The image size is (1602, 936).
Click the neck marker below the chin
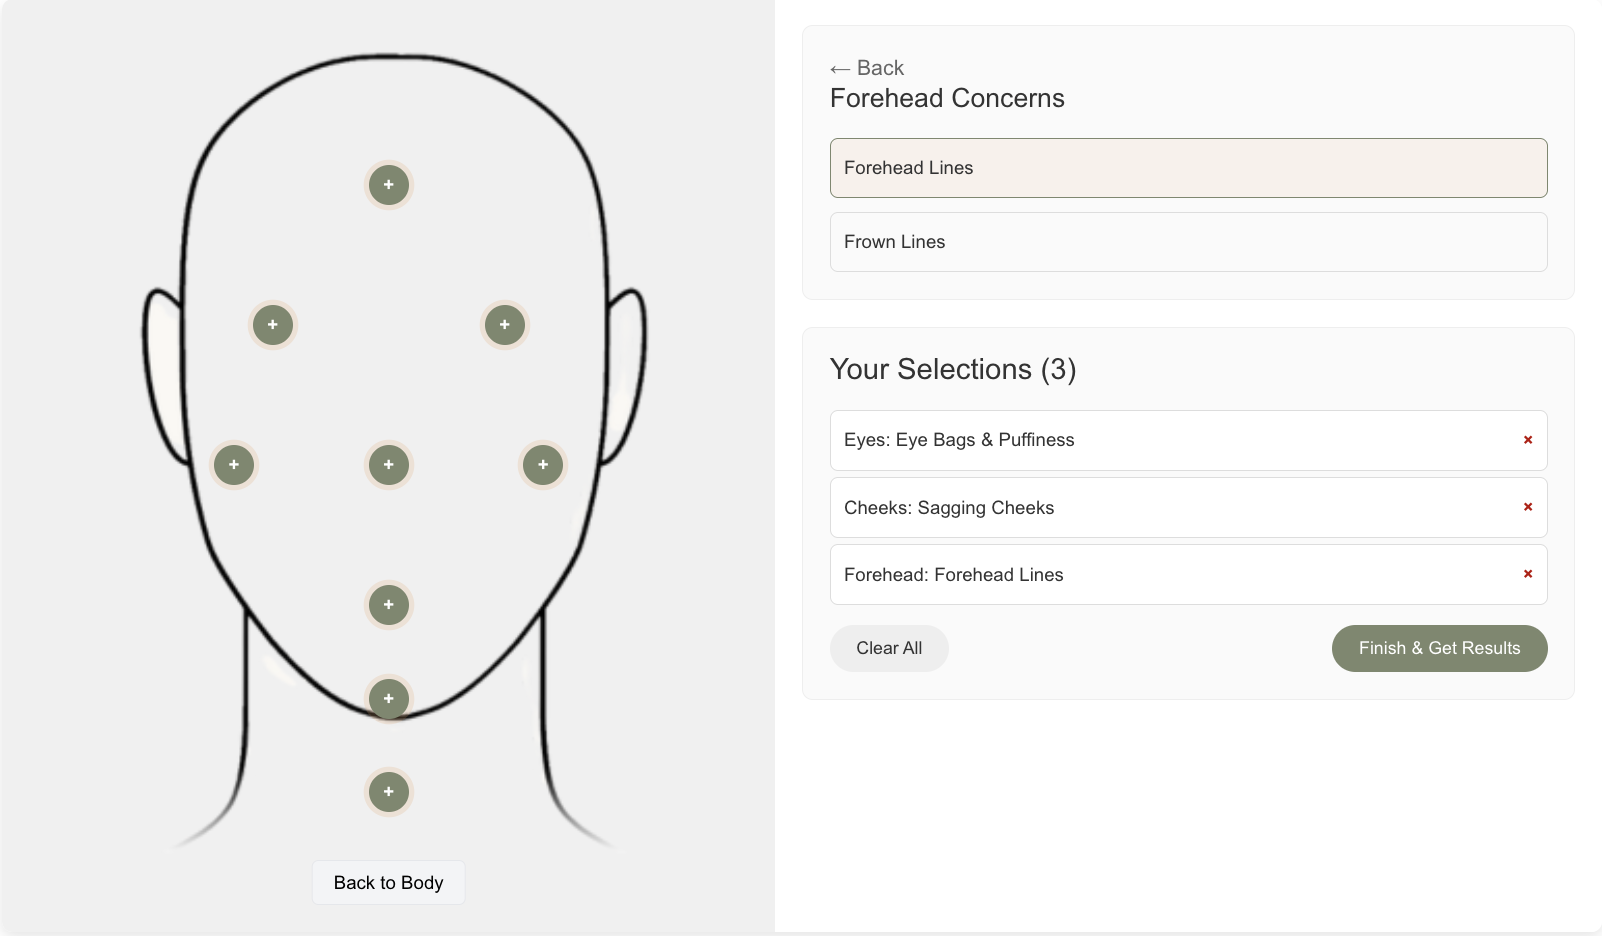click(389, 791)
